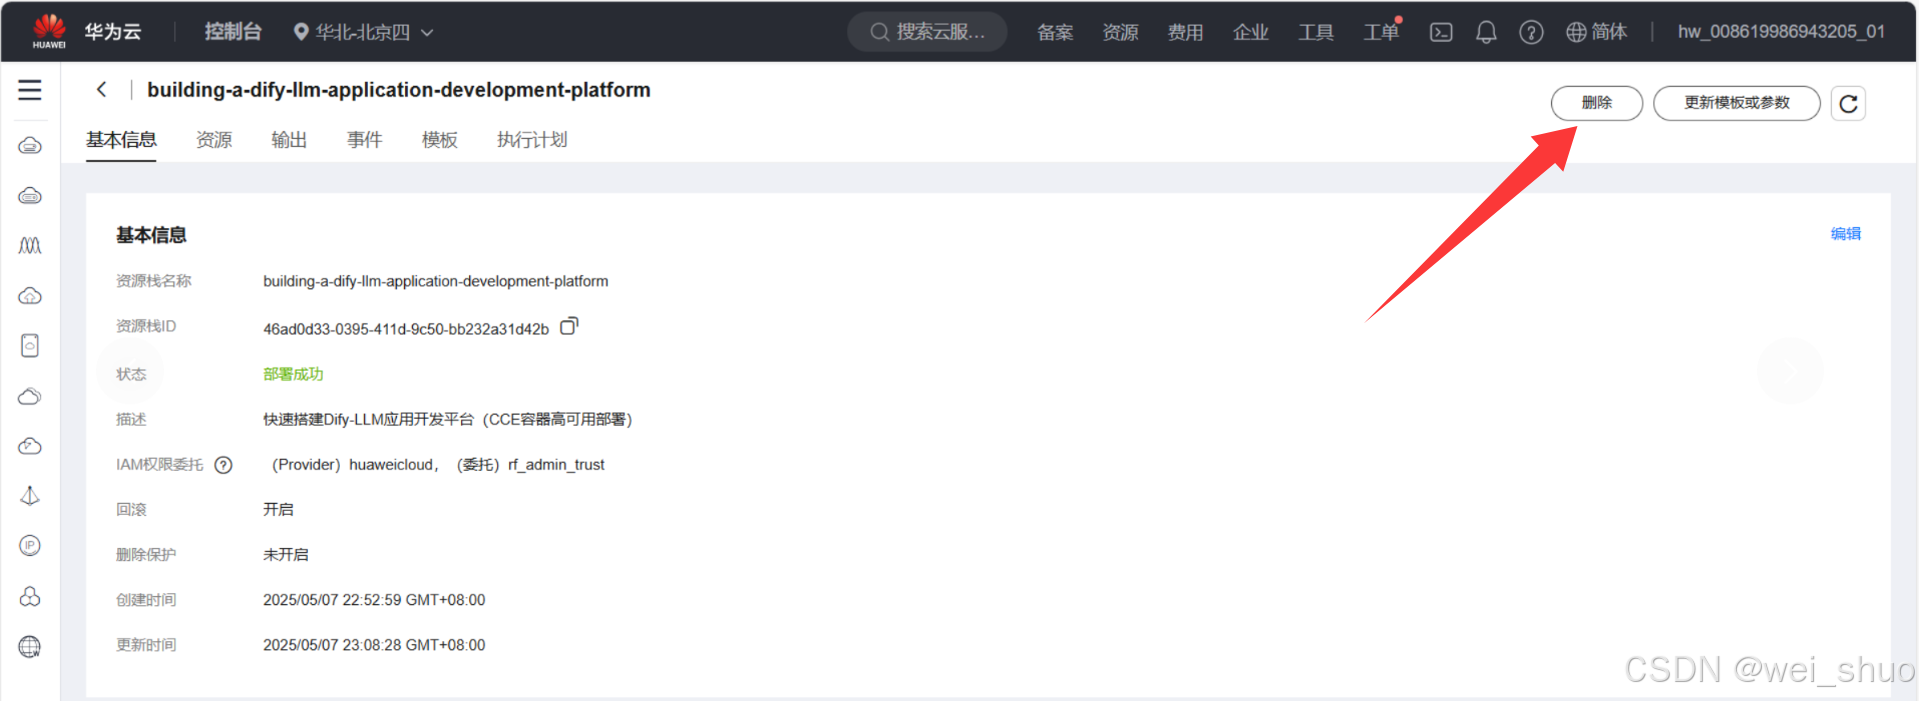1919x701 pixels.
Task: Open the help question-mark icon in top bar
Action: [x=1531, y=32]
